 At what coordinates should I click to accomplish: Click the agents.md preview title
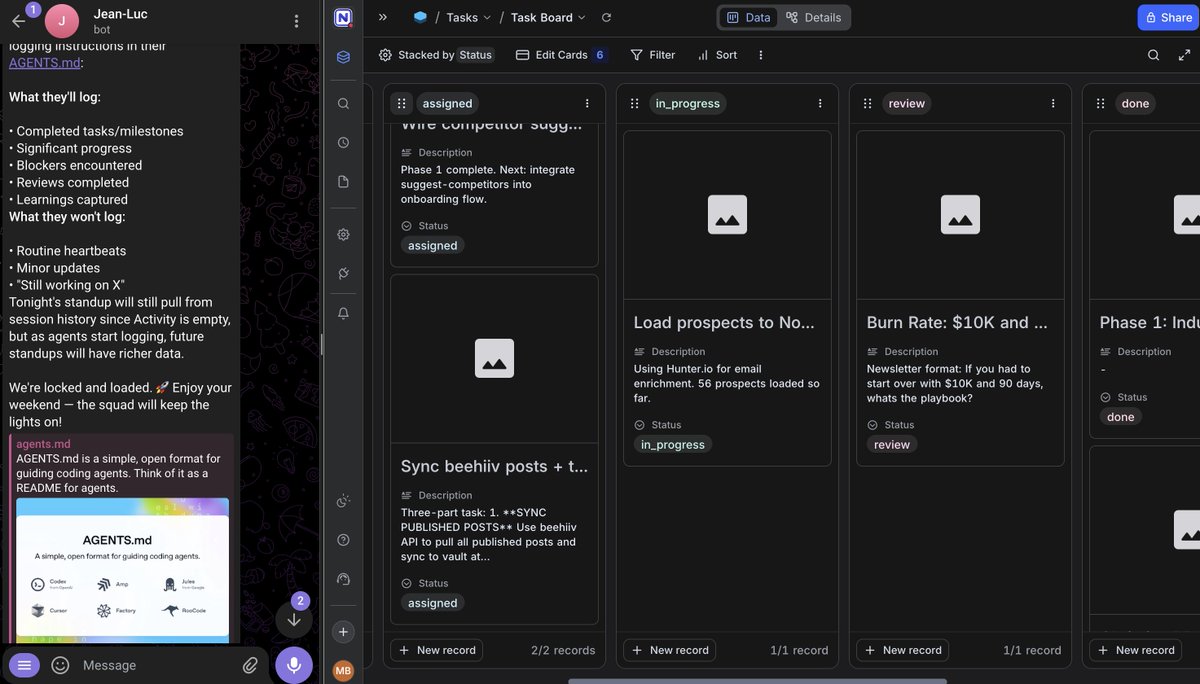click(43, 444)
